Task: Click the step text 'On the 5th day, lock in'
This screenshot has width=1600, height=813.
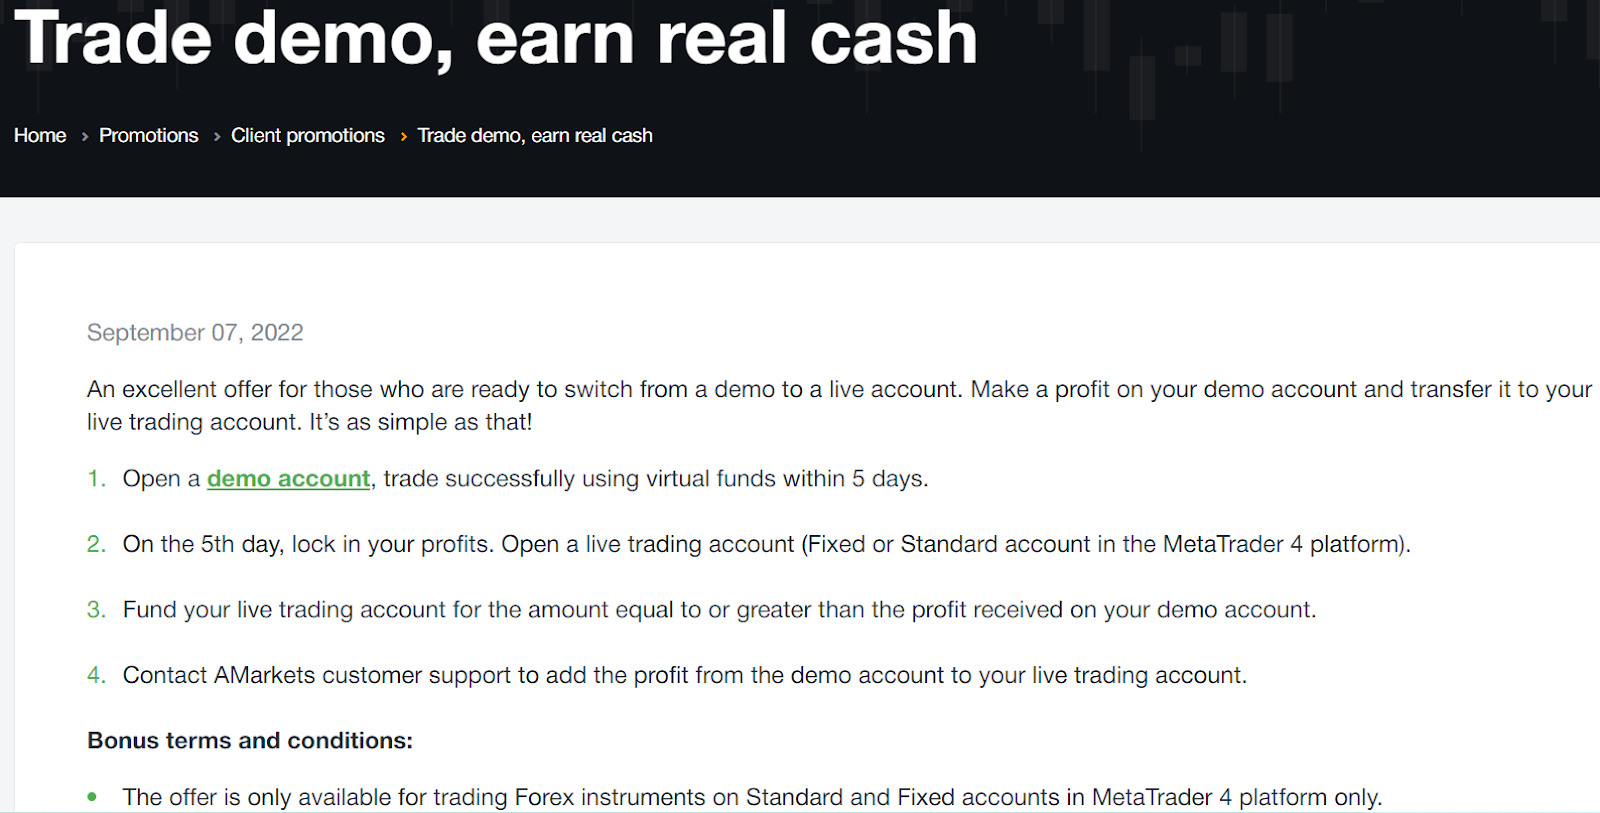Action: pos(767,544)
